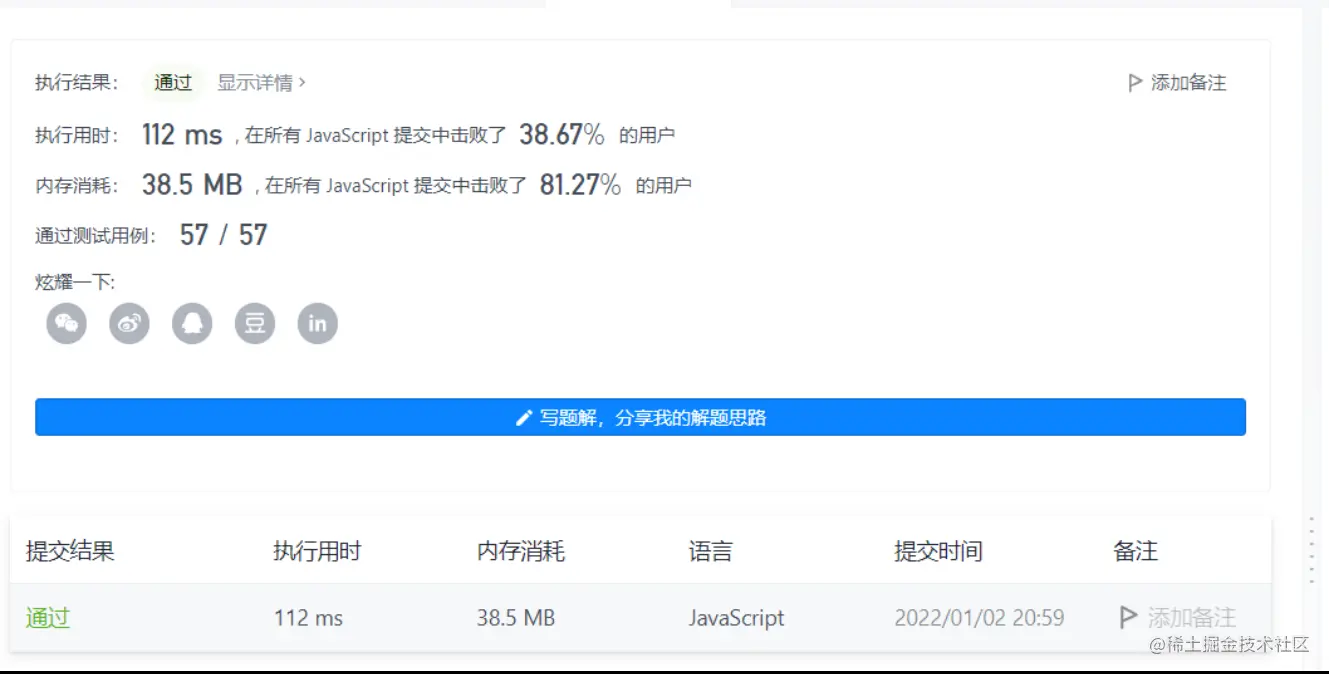1329x674 pixels.
Task: Open the green 通过 submission result link
Action: [x=48, y=617]
